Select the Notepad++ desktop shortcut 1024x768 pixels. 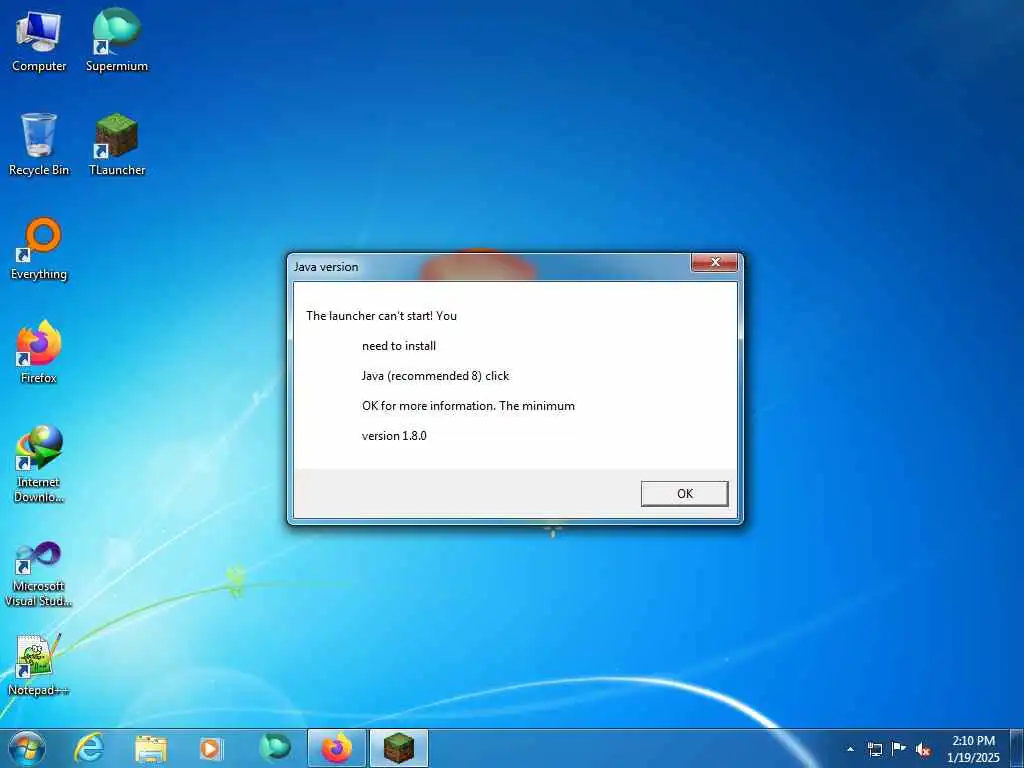pos(39,665)
